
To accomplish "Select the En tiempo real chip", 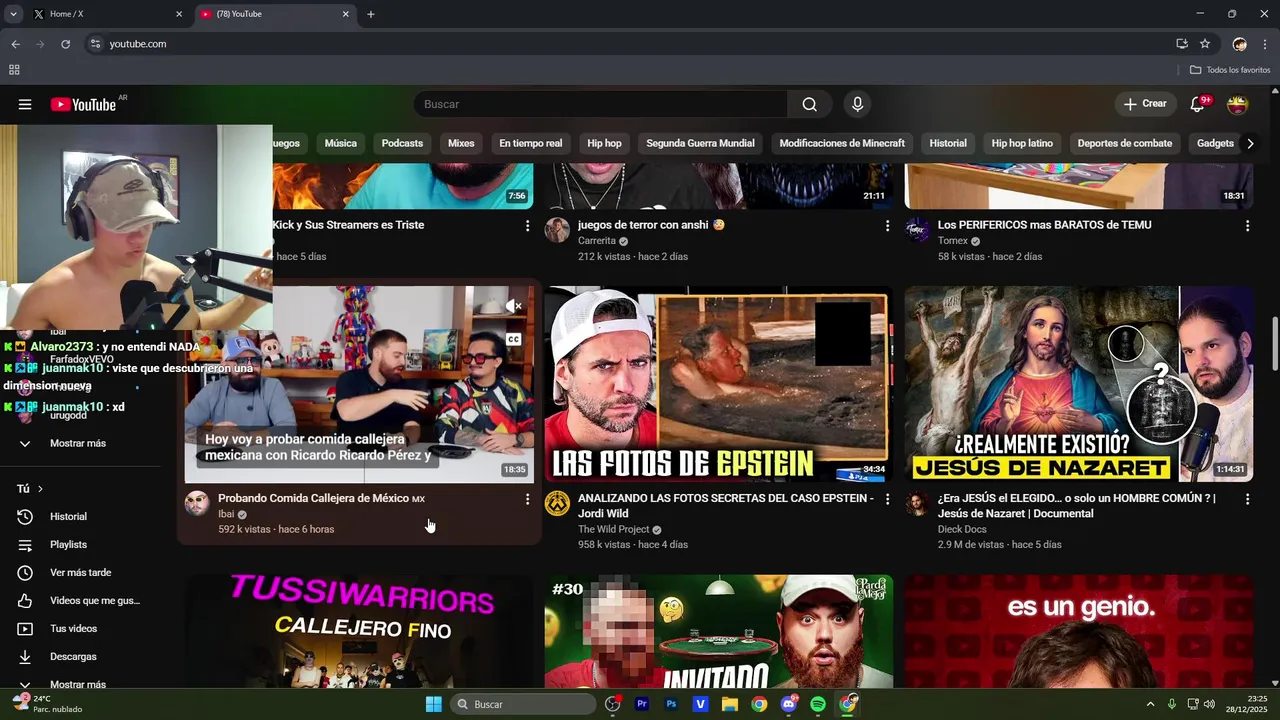I will (530, 143).
